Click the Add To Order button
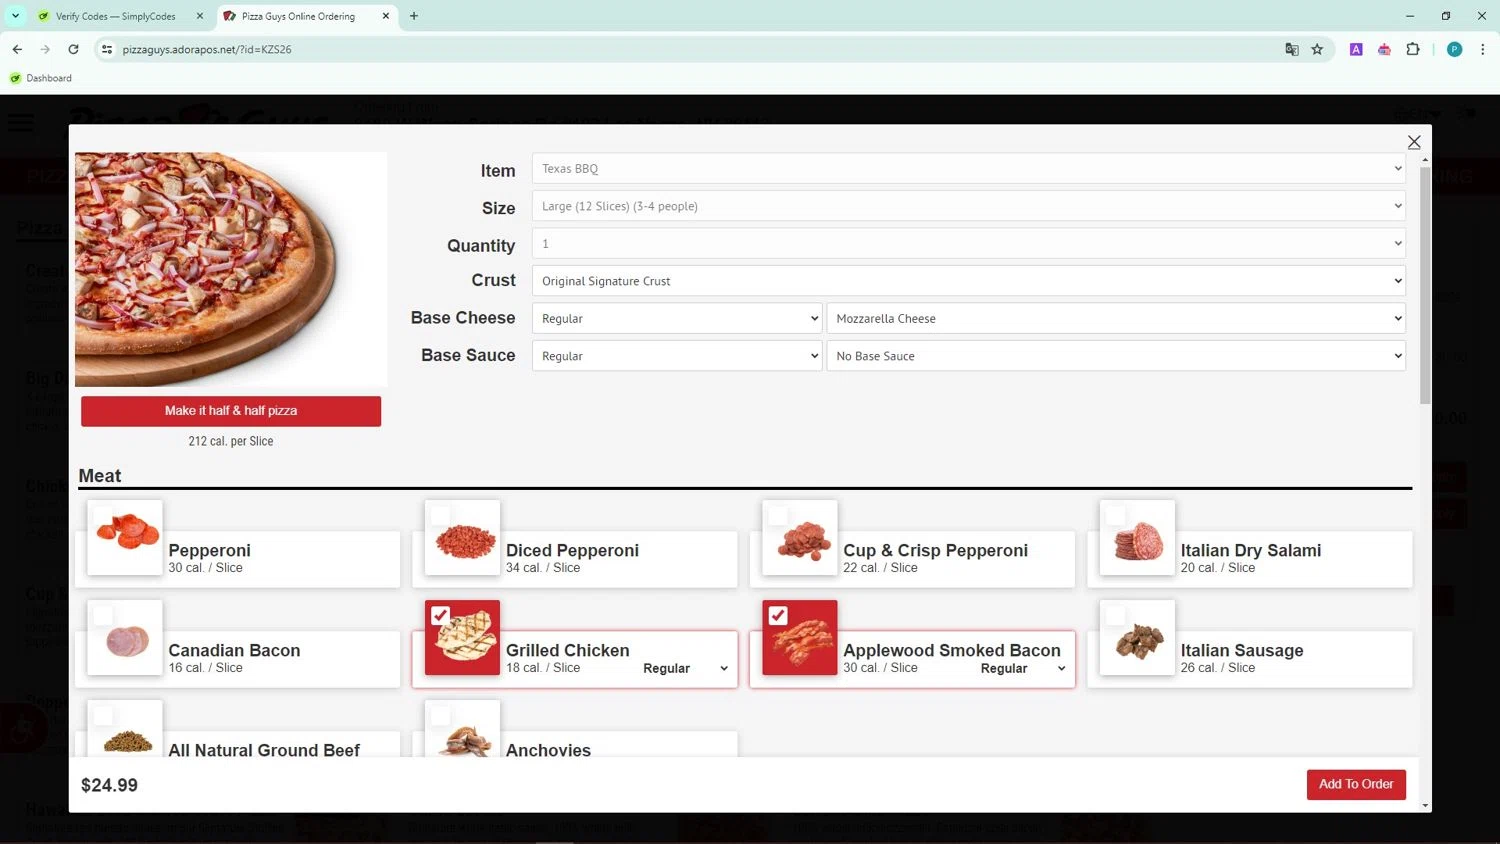This screenshot has height=844, width=1500. (1356, 784)
